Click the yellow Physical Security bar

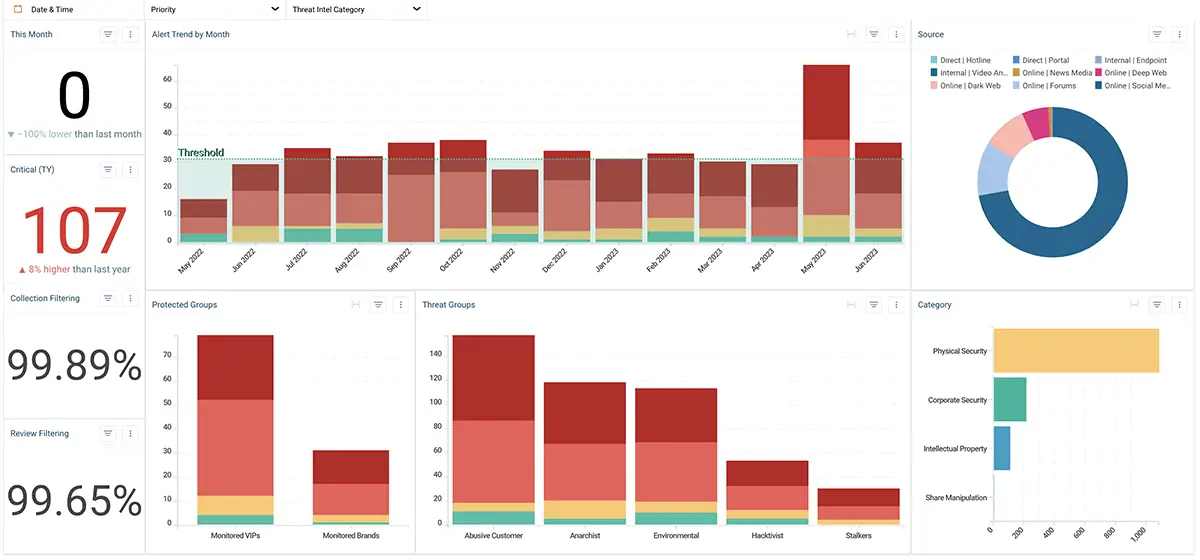(x=1076, y=351)
